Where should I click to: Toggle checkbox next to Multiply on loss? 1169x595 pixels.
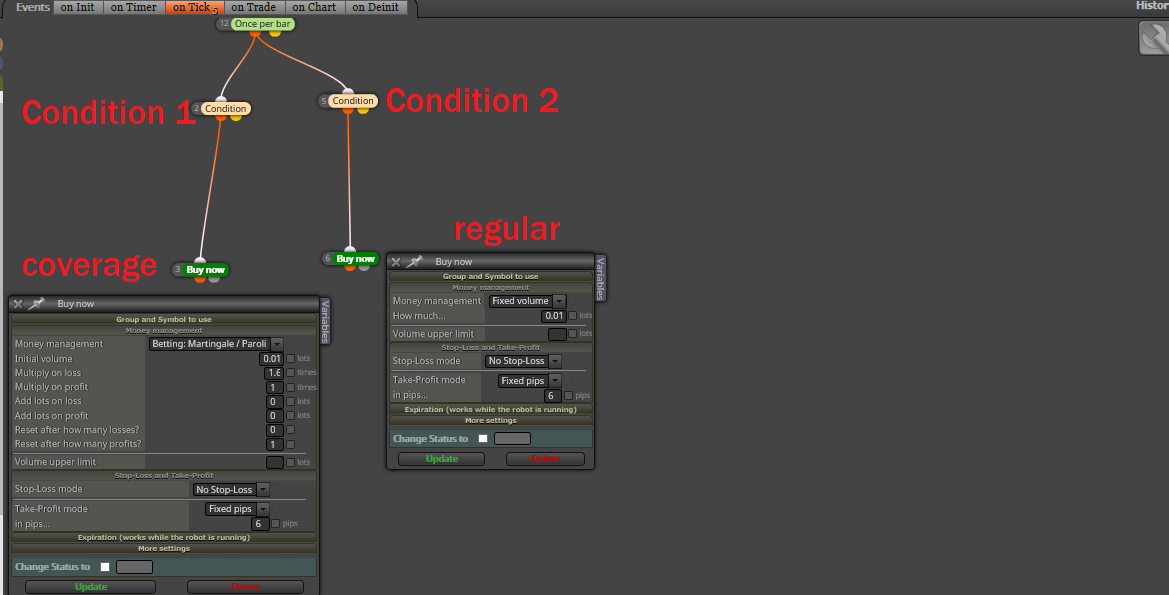[291, 373]
